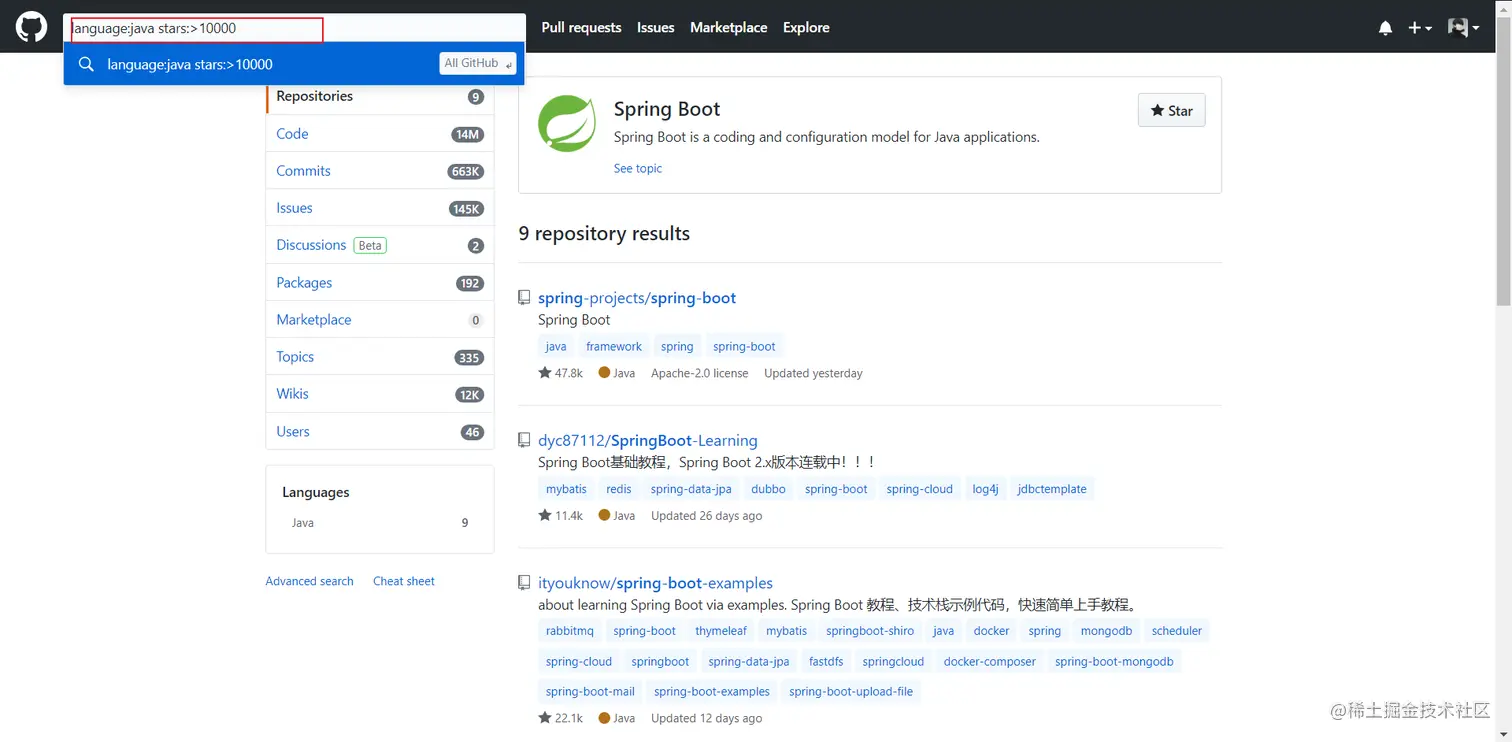Image resolution: width=1512 pixels, height=742 pixels.
Task: Click the spring-boot-upload-file topic tag
Action: 851,691
